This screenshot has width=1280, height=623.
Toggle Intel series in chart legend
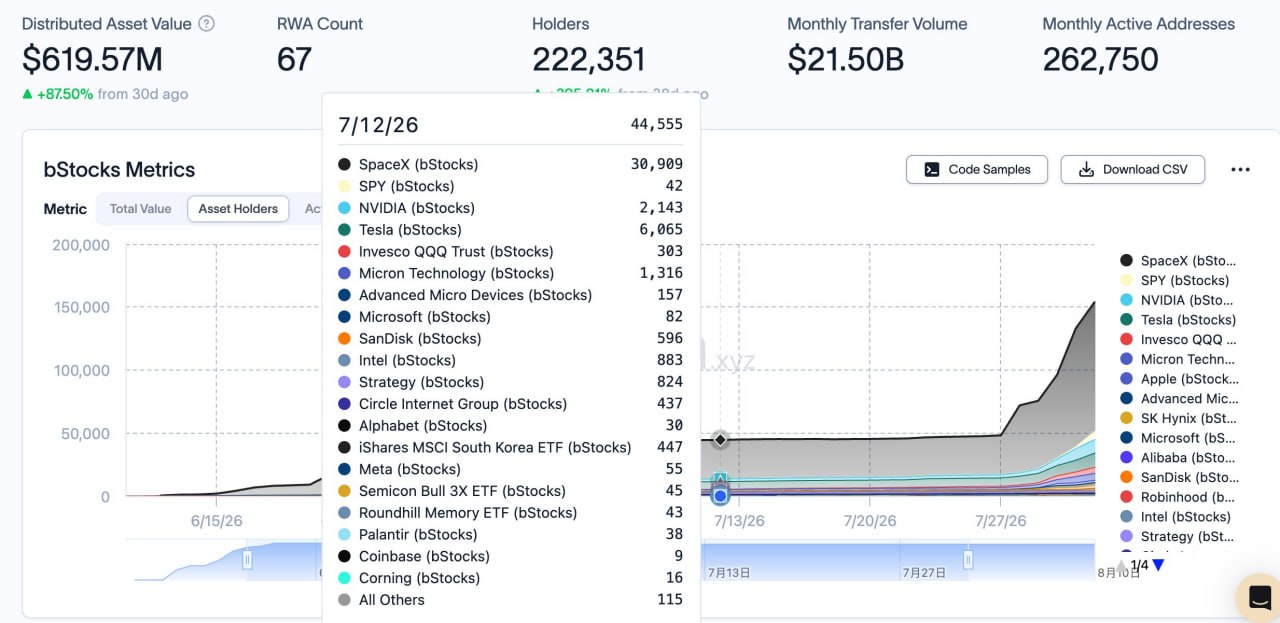click(x=1176, y=517)
